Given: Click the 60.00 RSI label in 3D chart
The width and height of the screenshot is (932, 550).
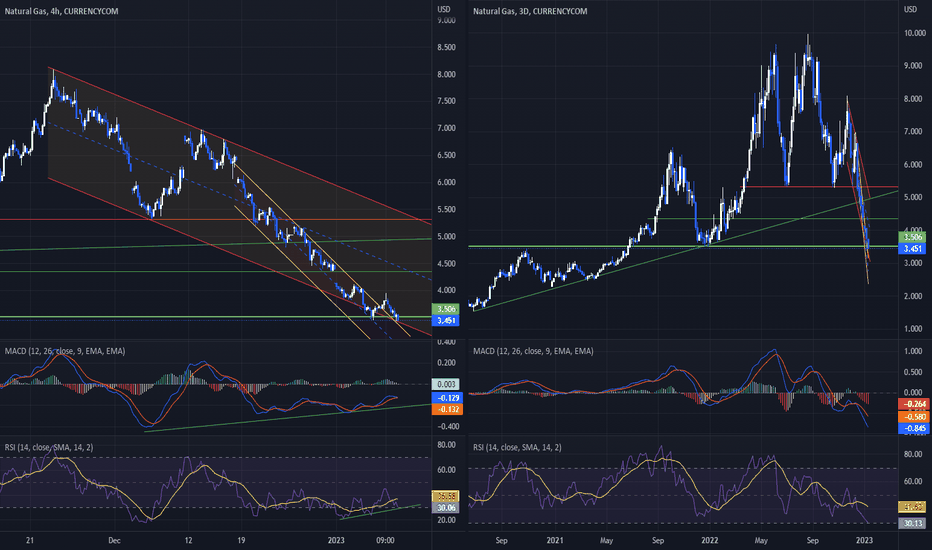Looking at the screenshot, I should point(913,481).
